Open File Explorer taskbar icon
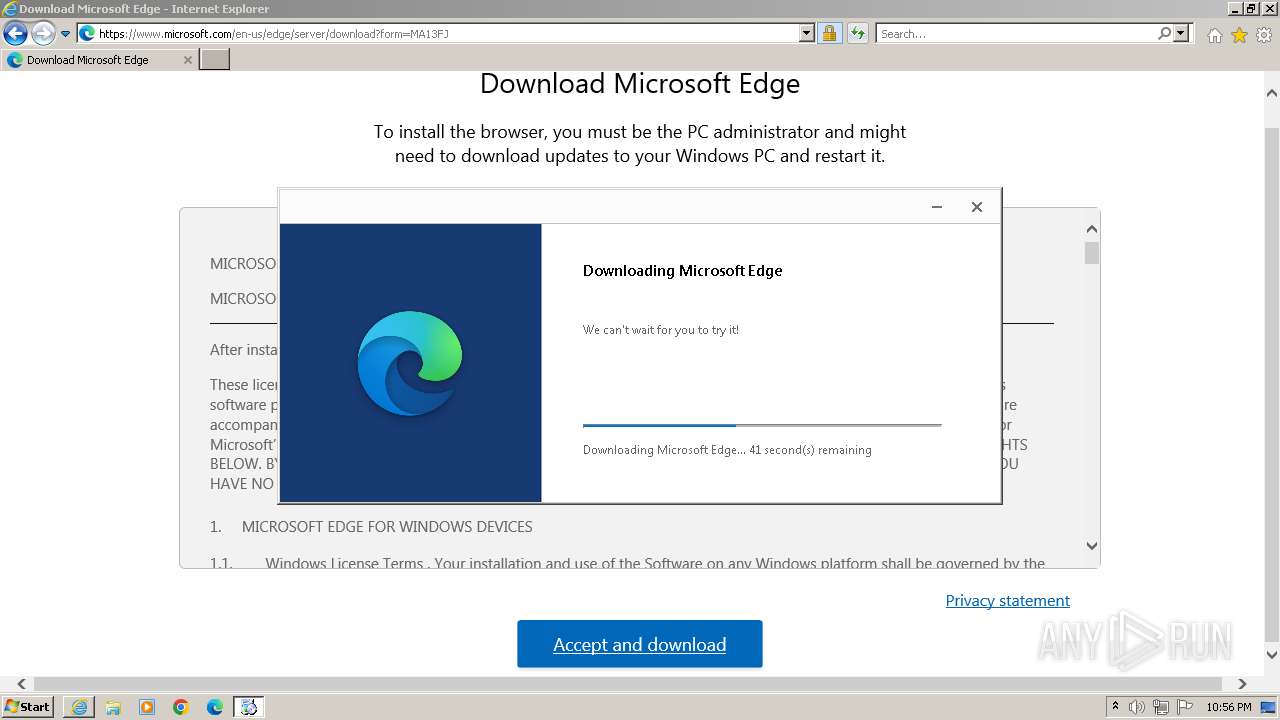Screen dimensions: 1280x720 (x=113, y=707)
